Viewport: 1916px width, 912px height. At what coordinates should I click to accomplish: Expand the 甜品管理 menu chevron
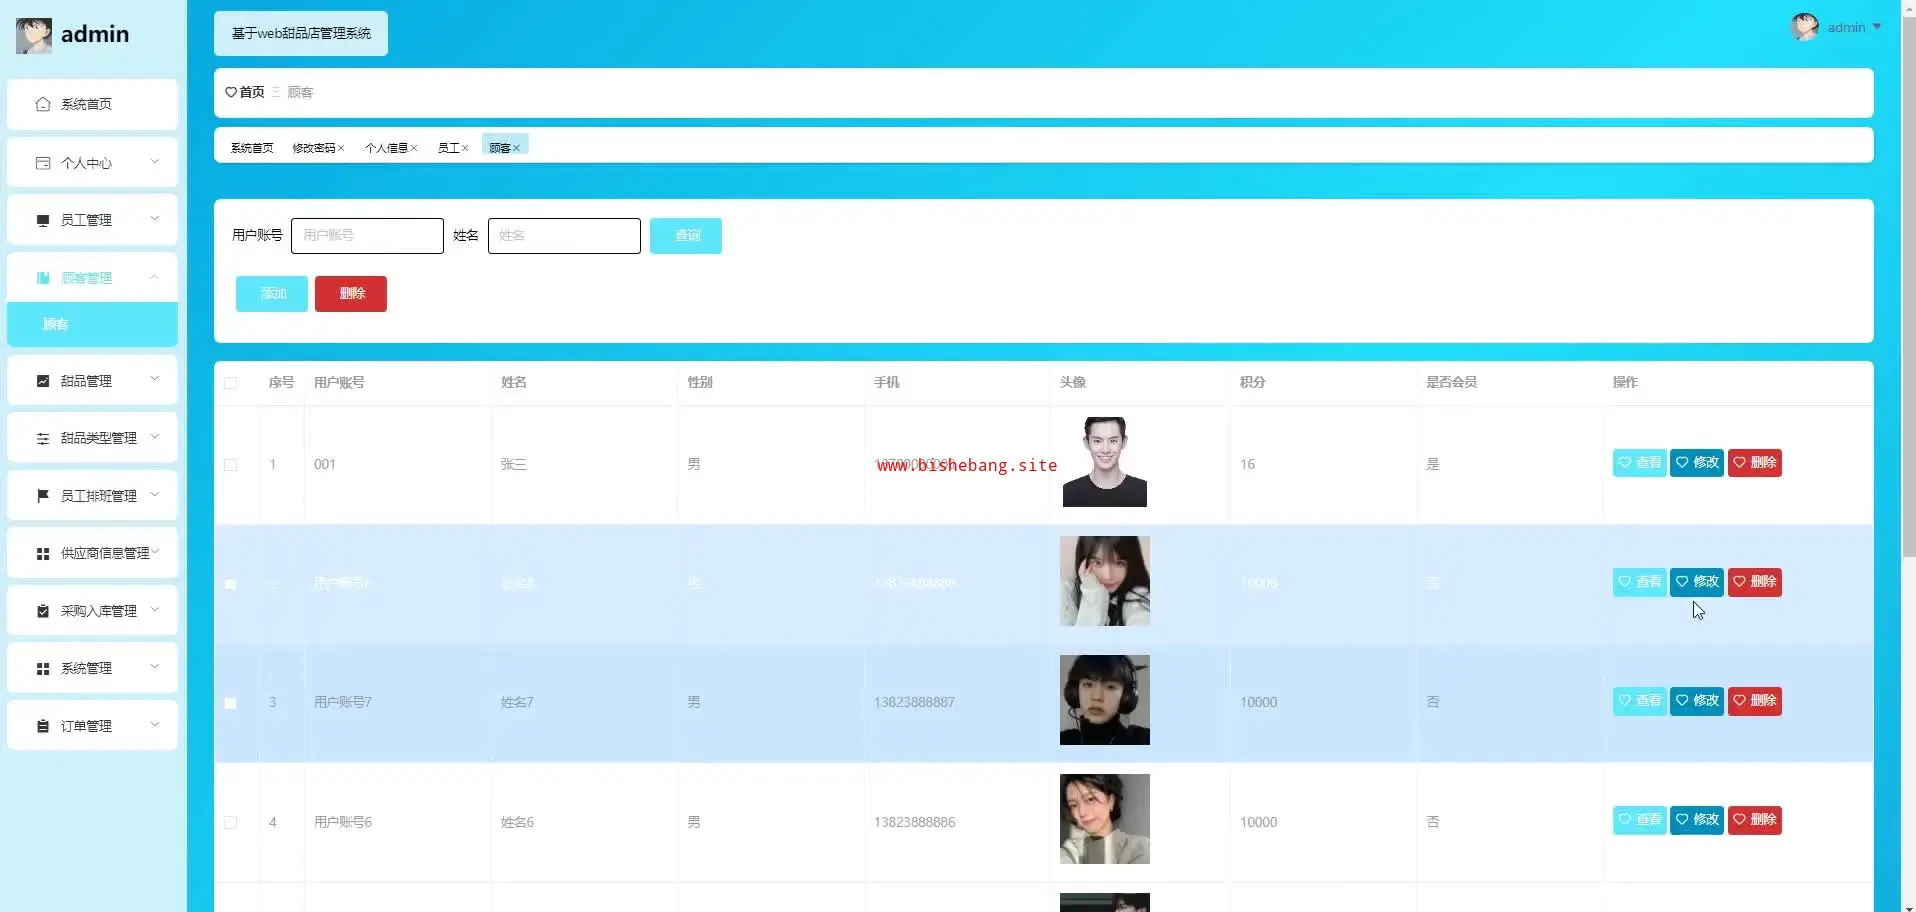155,379
